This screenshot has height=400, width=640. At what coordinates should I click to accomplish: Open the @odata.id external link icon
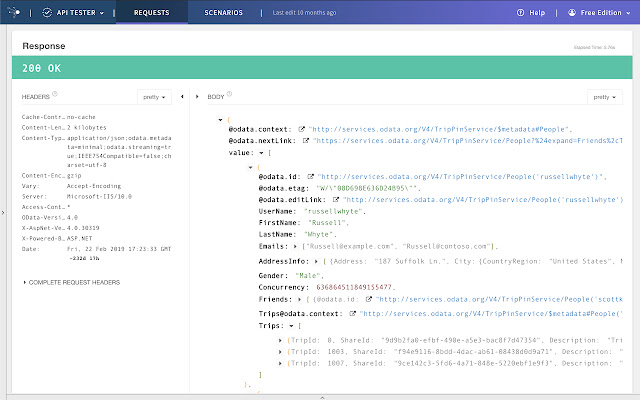[311, 176]
